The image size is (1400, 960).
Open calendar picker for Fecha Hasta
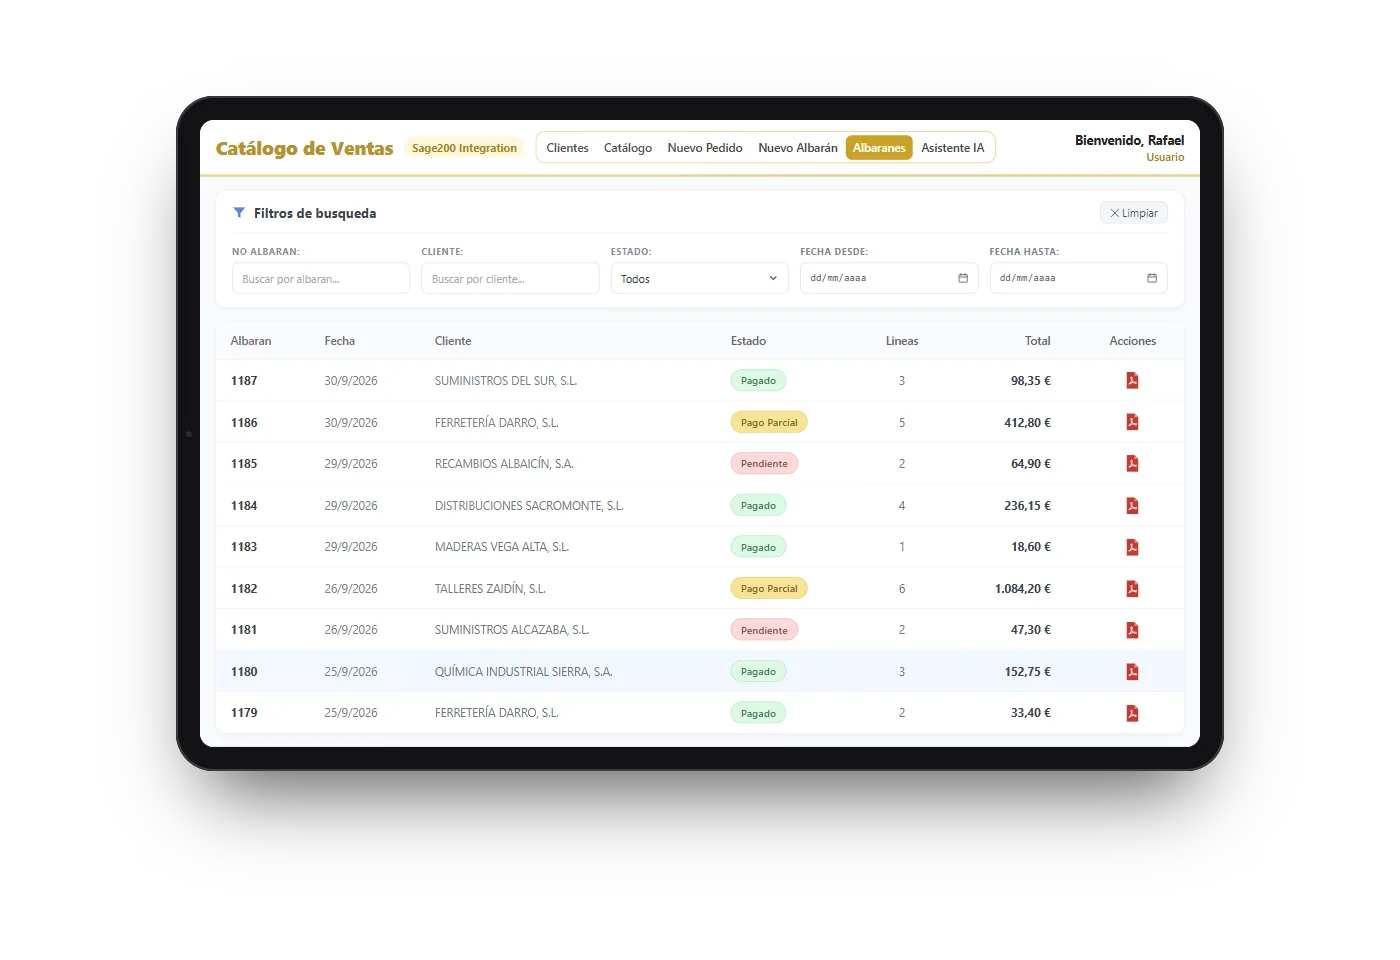coord(1152,278)
